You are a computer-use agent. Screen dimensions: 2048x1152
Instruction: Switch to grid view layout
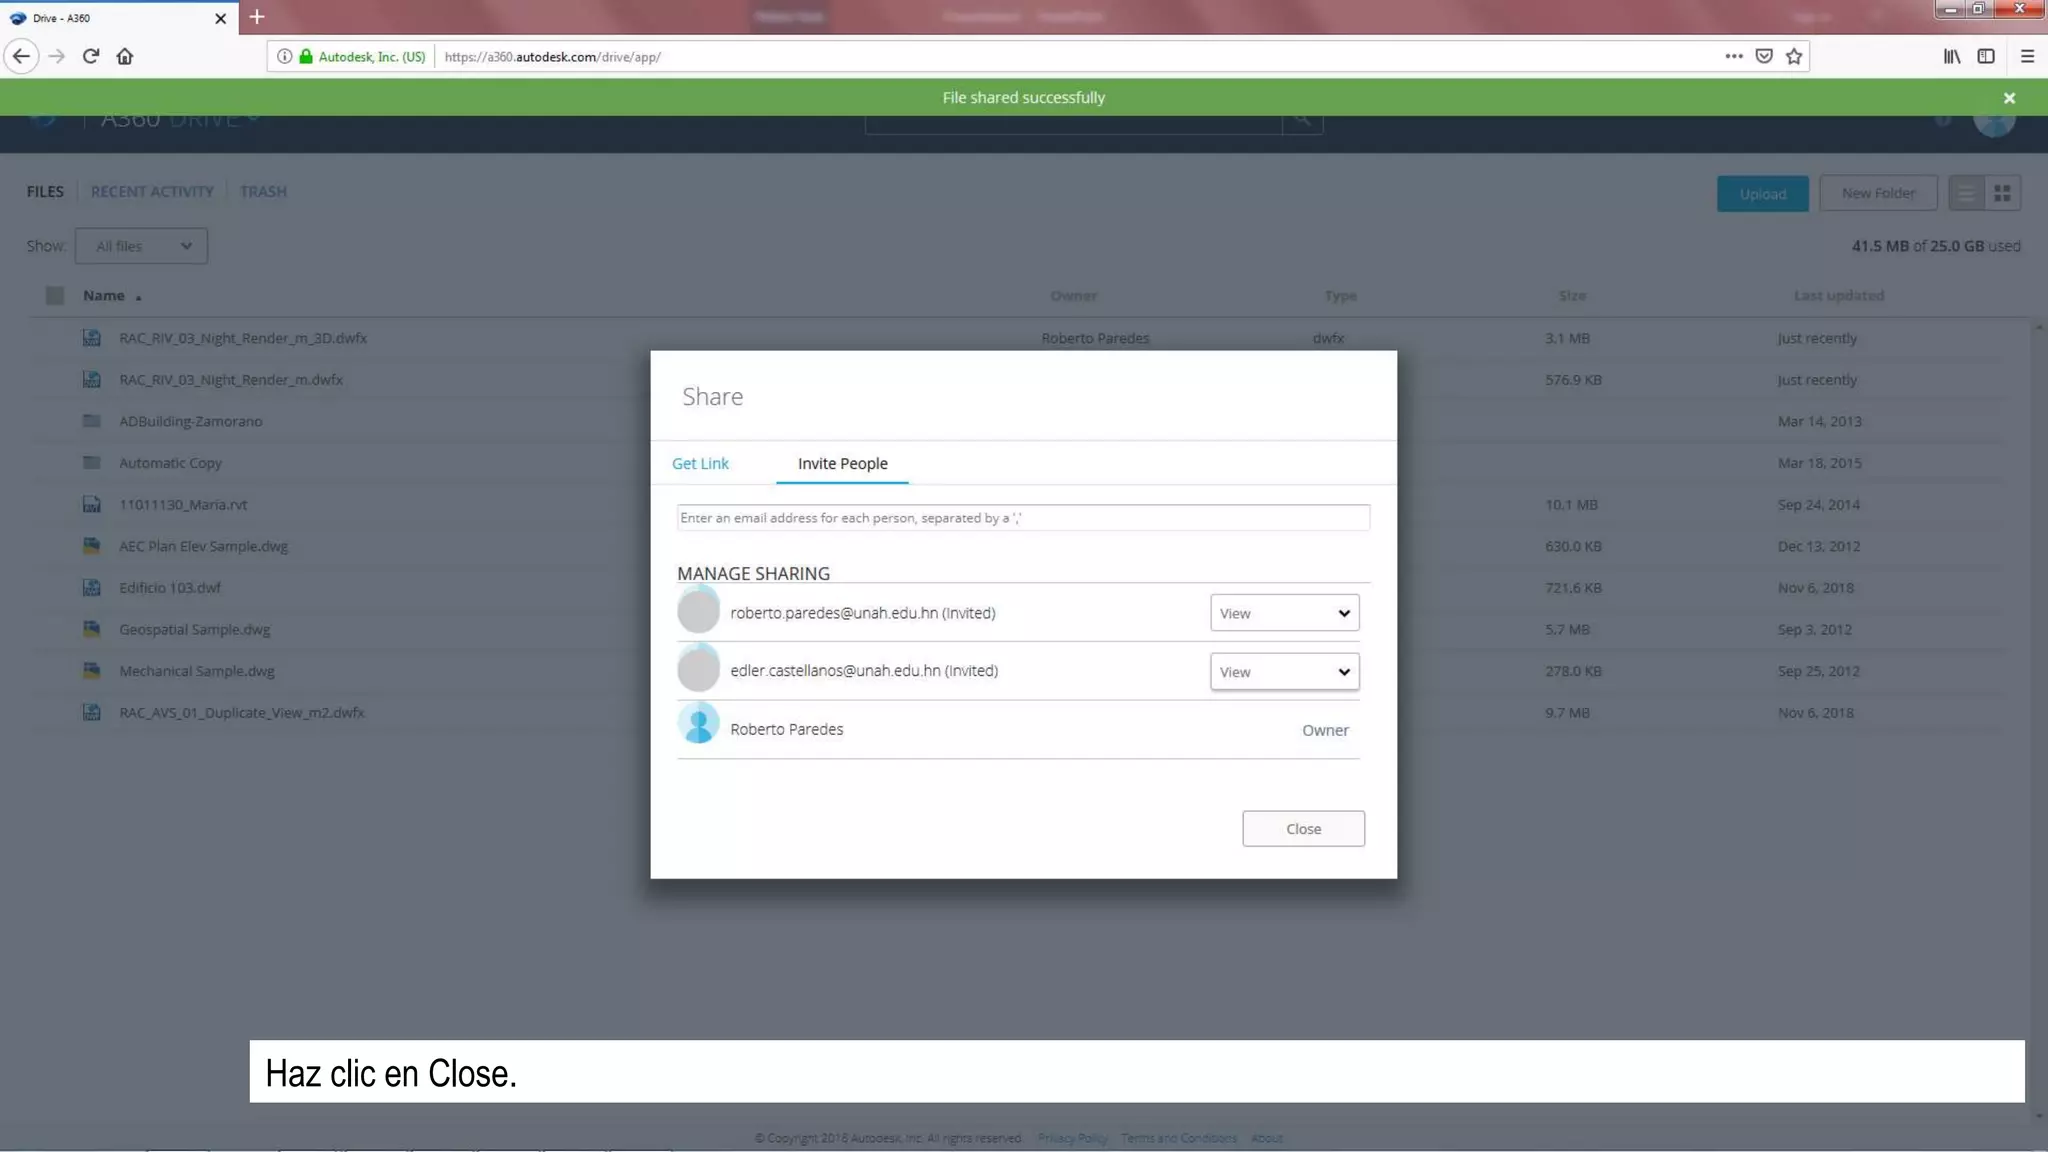click(x=2002, y=193)
